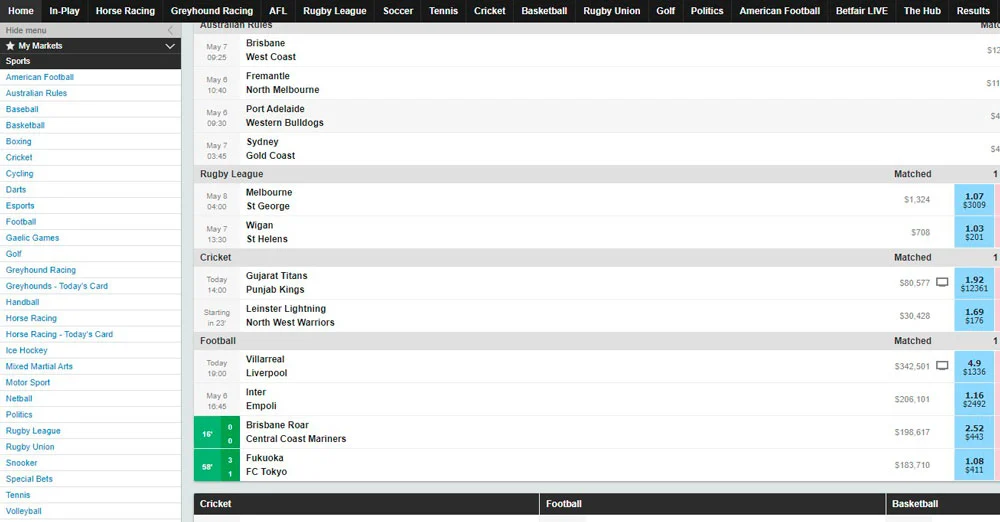The width and height of the screenshot is (1000, 522).
Task: Open Rugby League in top navigation
Action: 335,11
